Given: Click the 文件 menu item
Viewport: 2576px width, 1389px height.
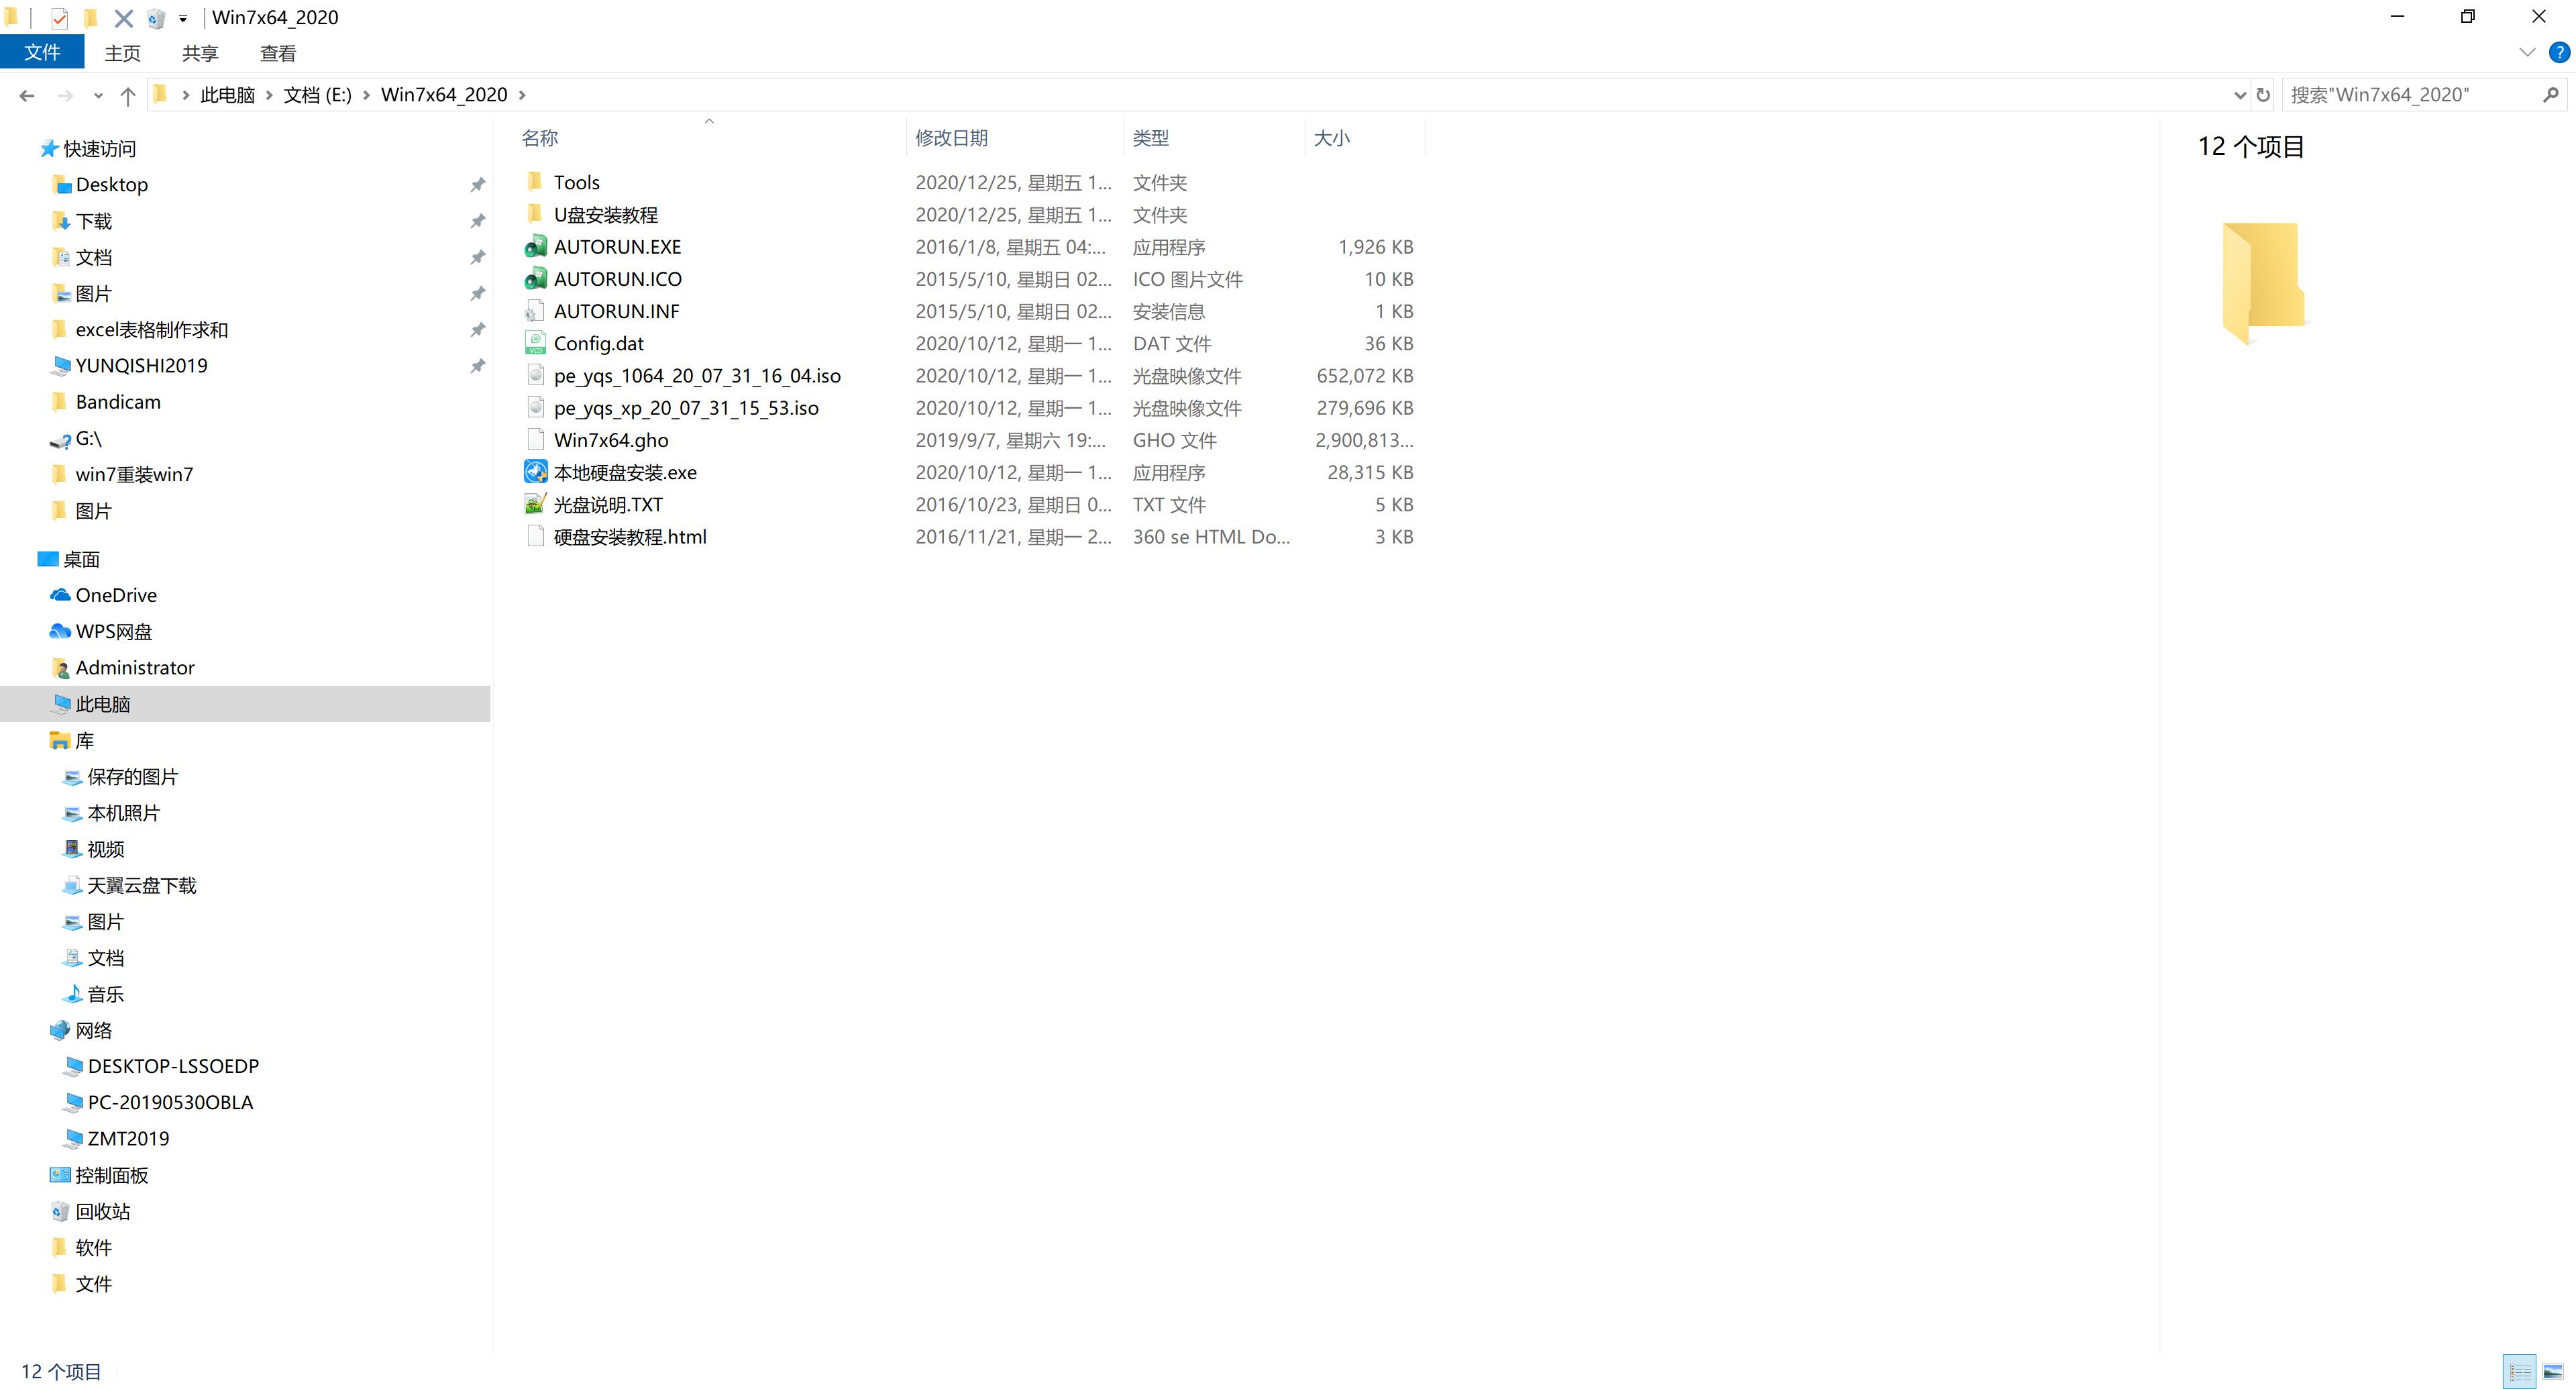Looking at the screenshot, I should (43, 53).
